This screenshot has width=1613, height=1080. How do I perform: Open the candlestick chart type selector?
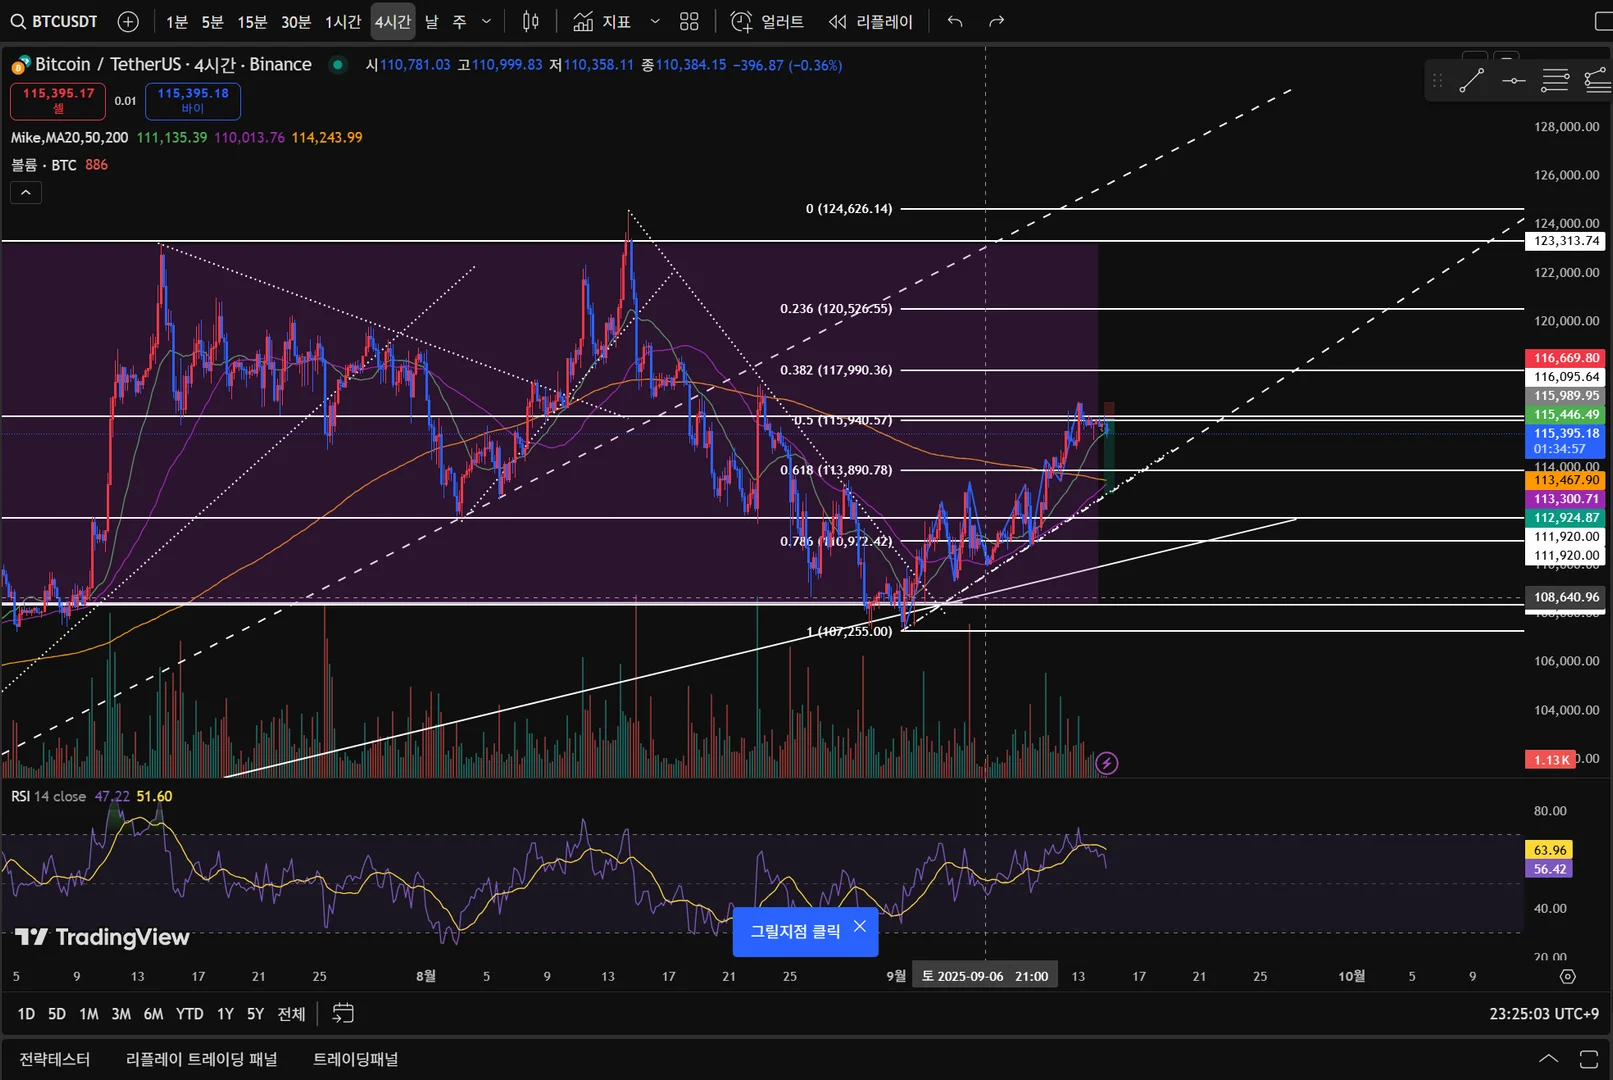[x=531, y=21]
